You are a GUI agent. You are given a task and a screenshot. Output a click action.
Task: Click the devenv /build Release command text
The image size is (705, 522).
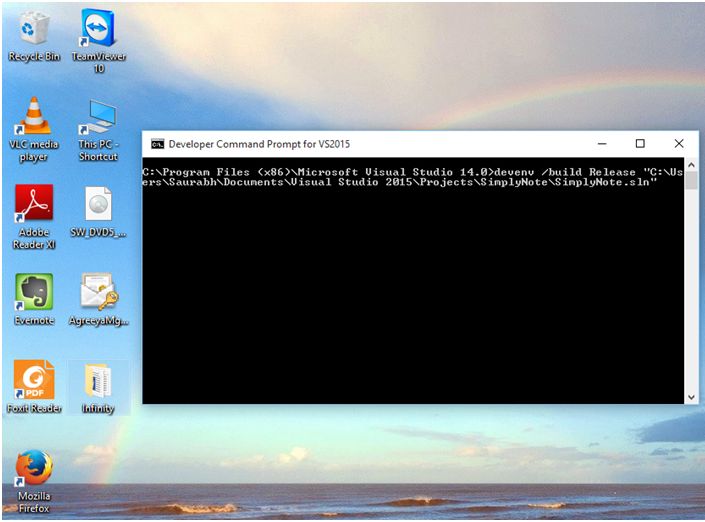pos(565,172)
